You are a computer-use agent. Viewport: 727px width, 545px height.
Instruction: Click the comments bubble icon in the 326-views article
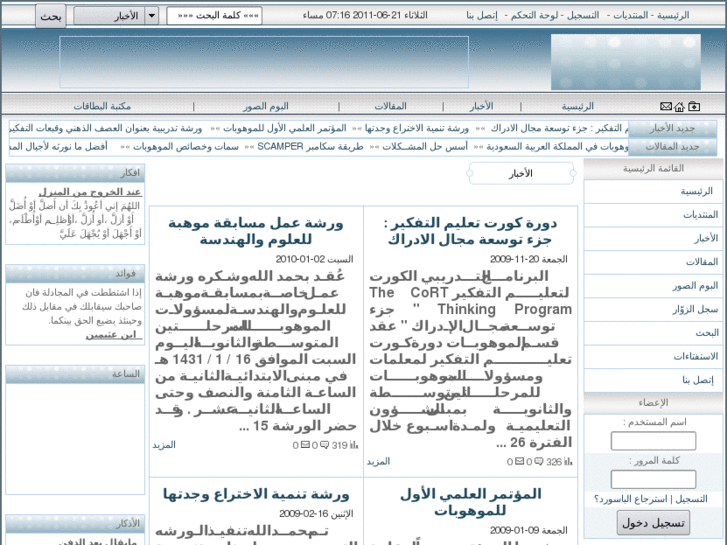click(x=538, y=462)
